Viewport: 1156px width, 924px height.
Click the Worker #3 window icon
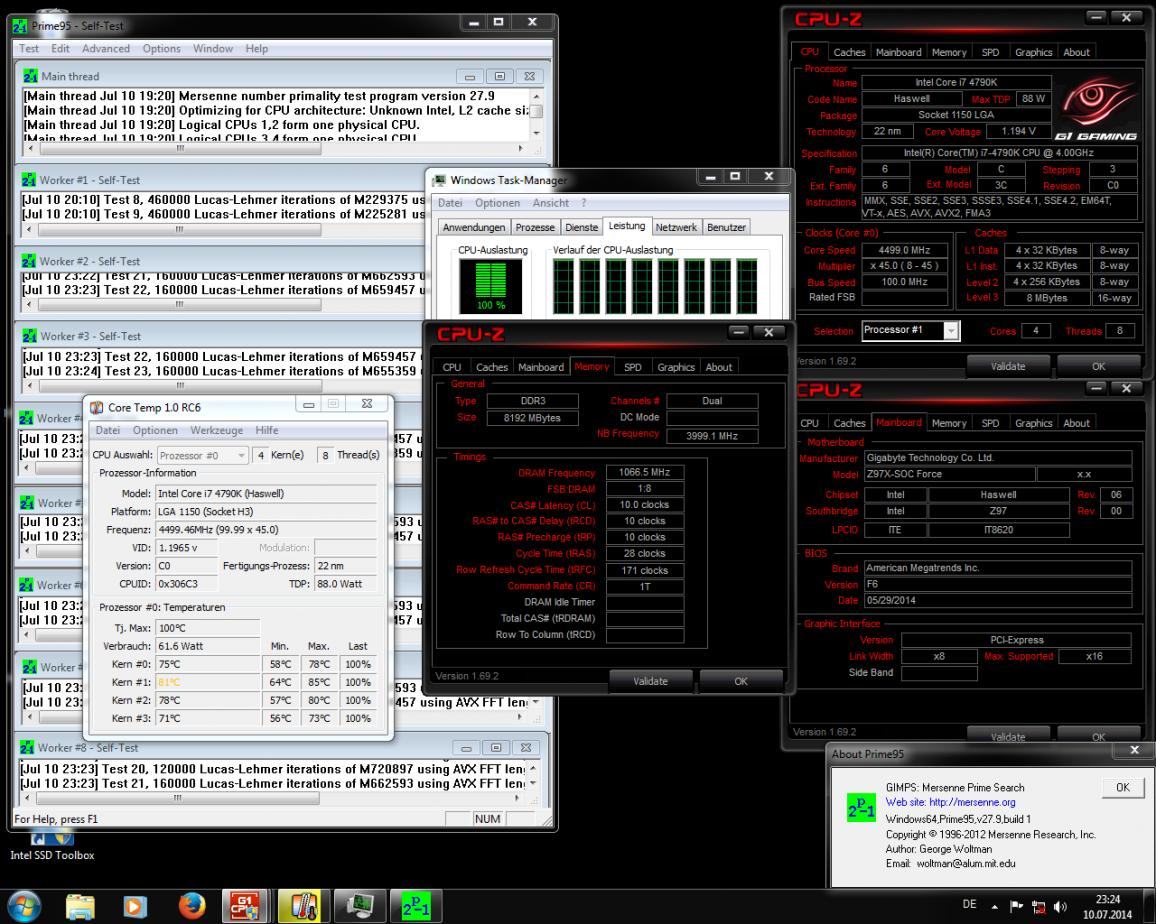[29, 336]
